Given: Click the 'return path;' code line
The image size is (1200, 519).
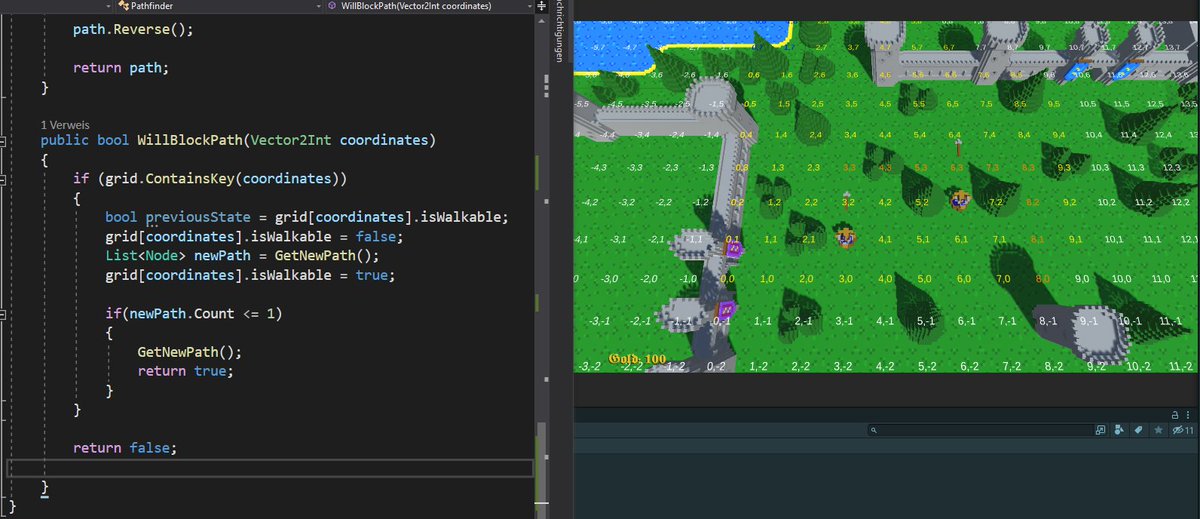Looking at the screenshot, I should tap(121, 68).
